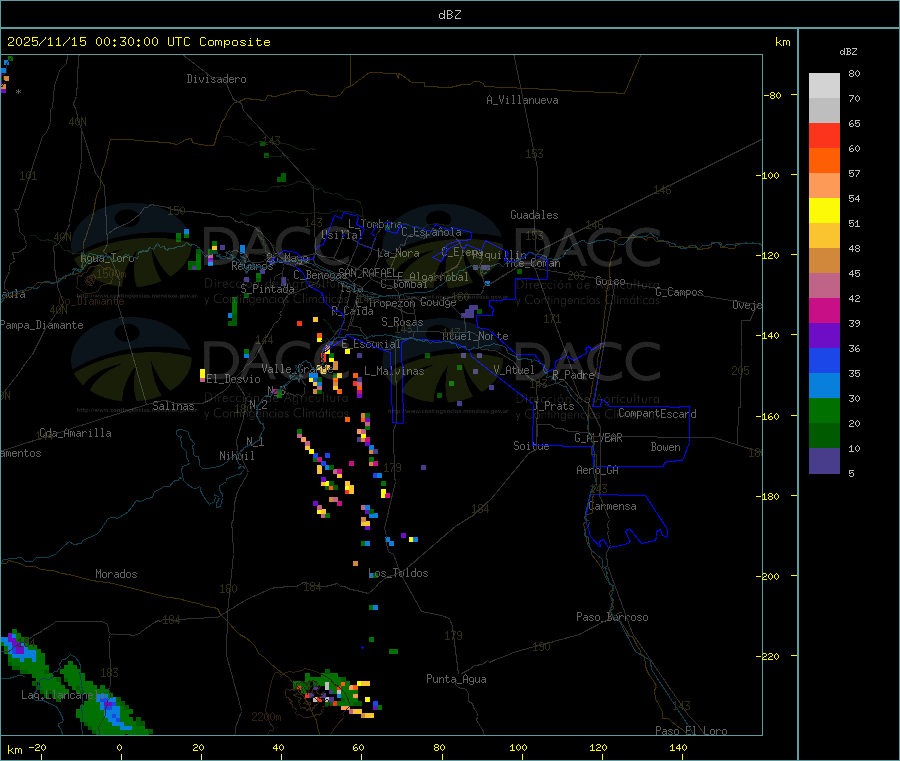
Task: Select the 'Agua_Toro' label
Action: coord(107,258)
